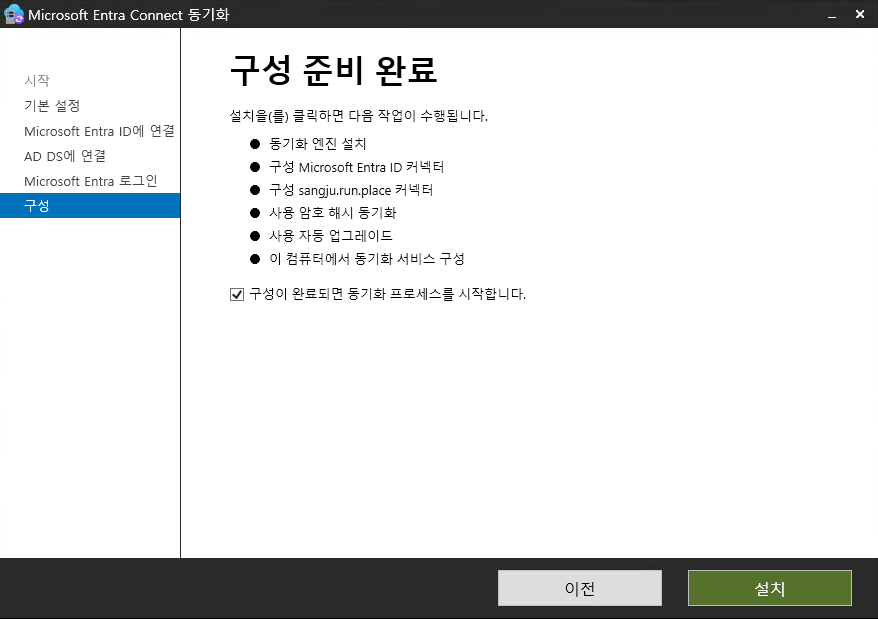Click the text 구성 sangju.run.place 커넥터
The width and height of the screenshot is (878, 619).
pos(351,190)
